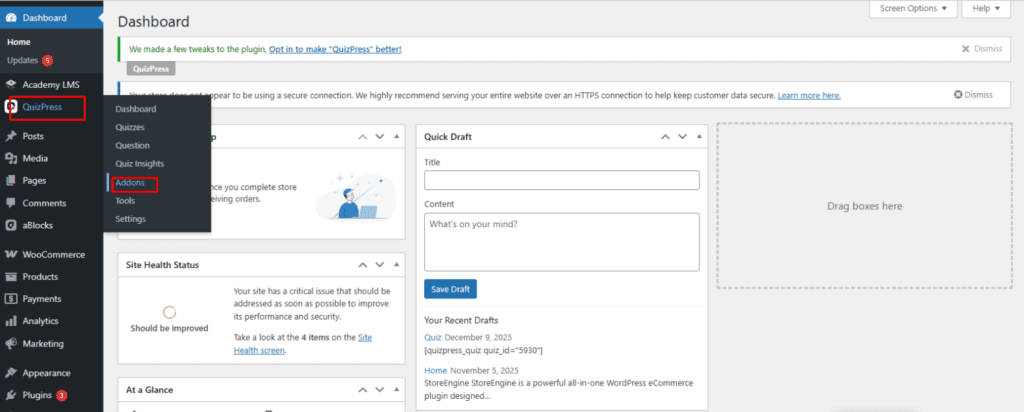
Task: Click the red Updates count badge
Action: point(47,61)
